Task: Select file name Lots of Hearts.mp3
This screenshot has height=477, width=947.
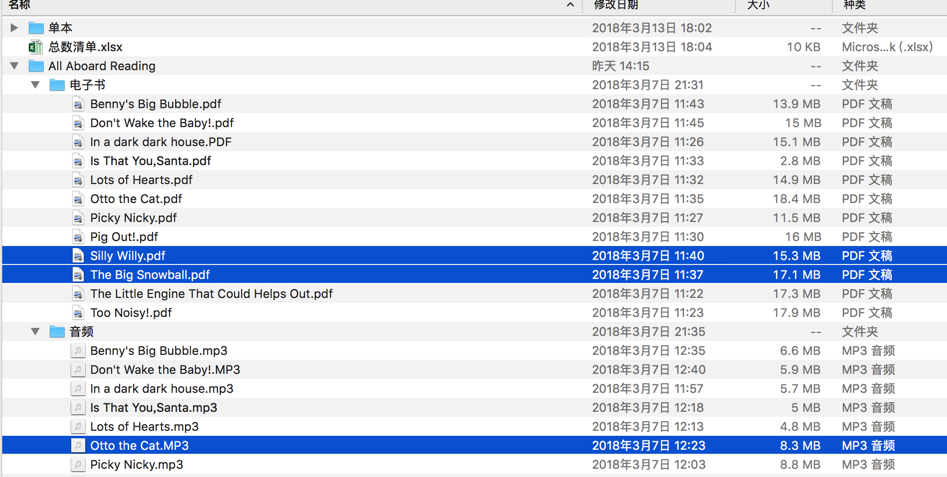Action: 144,427
